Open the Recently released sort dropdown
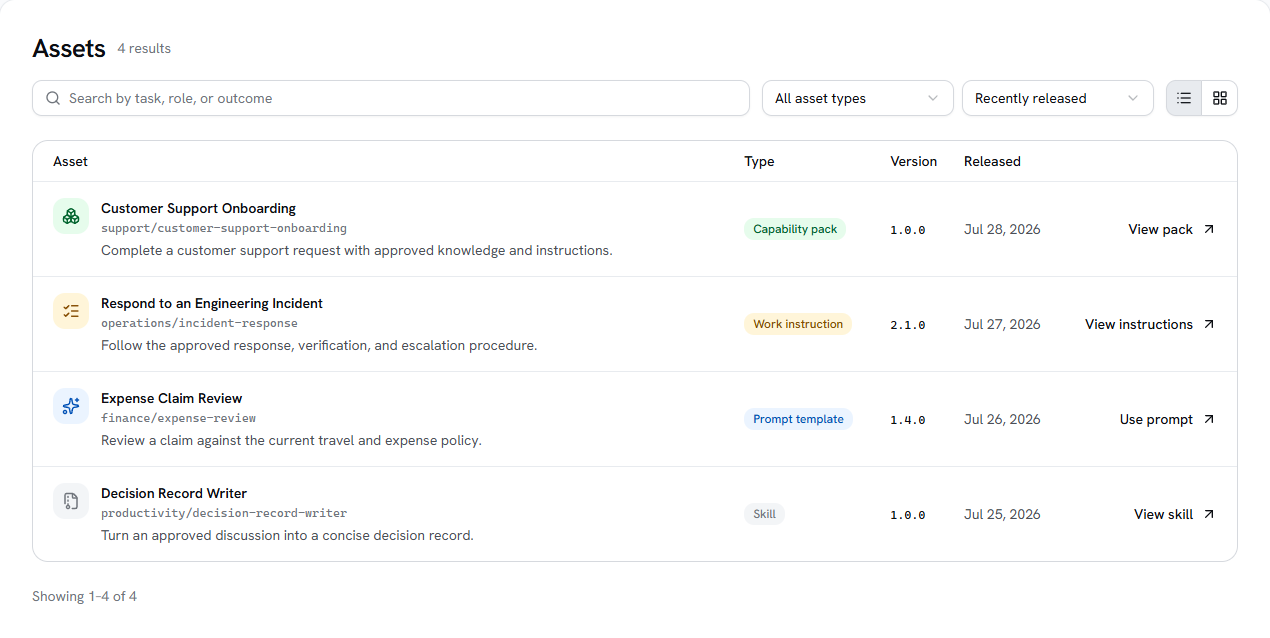 [1058, 98]
